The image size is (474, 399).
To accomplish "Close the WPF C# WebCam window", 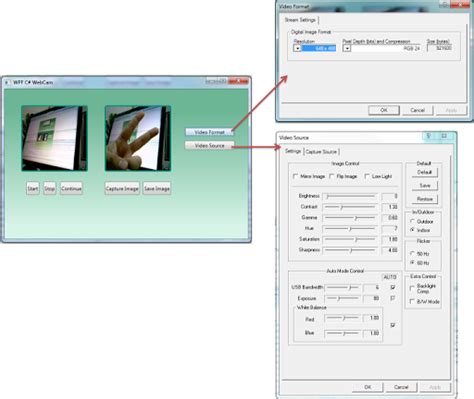I will pyautogui.click(x=239, y=81).
